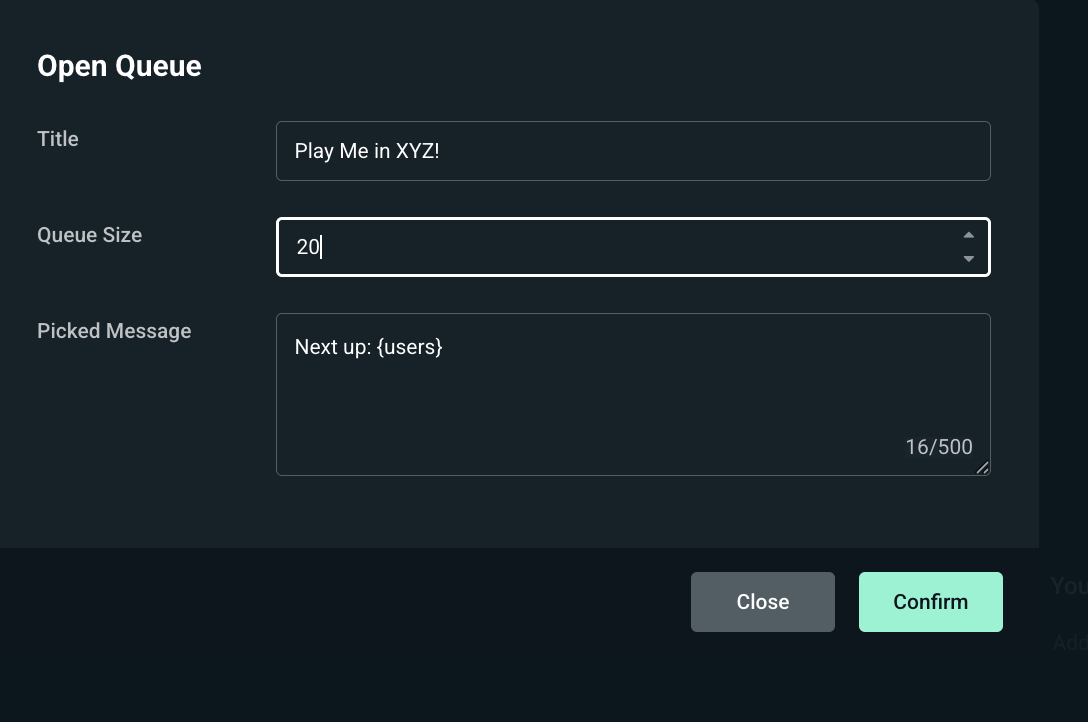Click the 'Next up: {users}' message text
The image size is (1088, 722).
(x=369, y=347)
